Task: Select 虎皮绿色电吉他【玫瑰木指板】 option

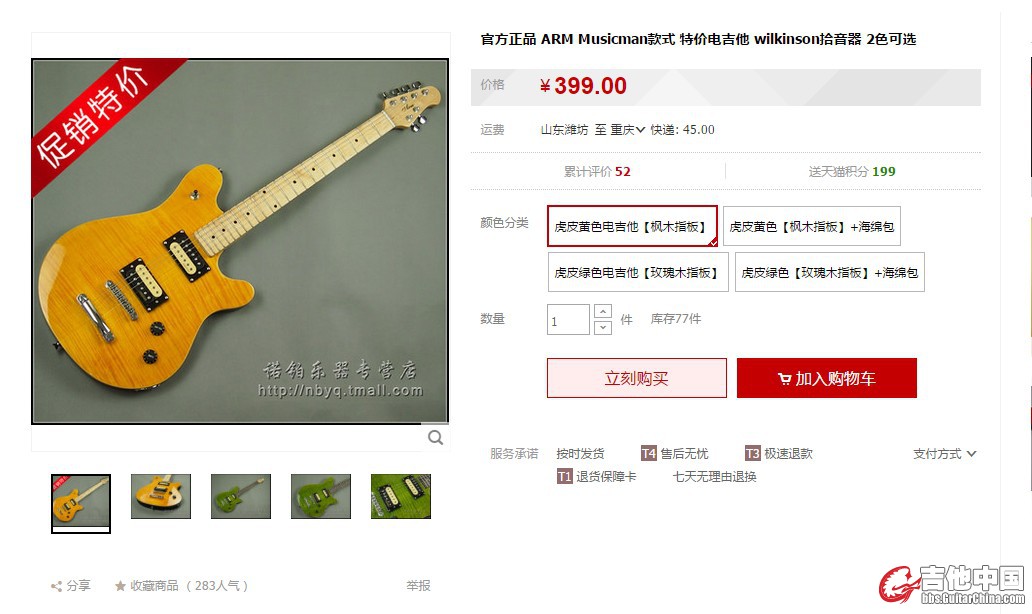Action: [638, 272]
